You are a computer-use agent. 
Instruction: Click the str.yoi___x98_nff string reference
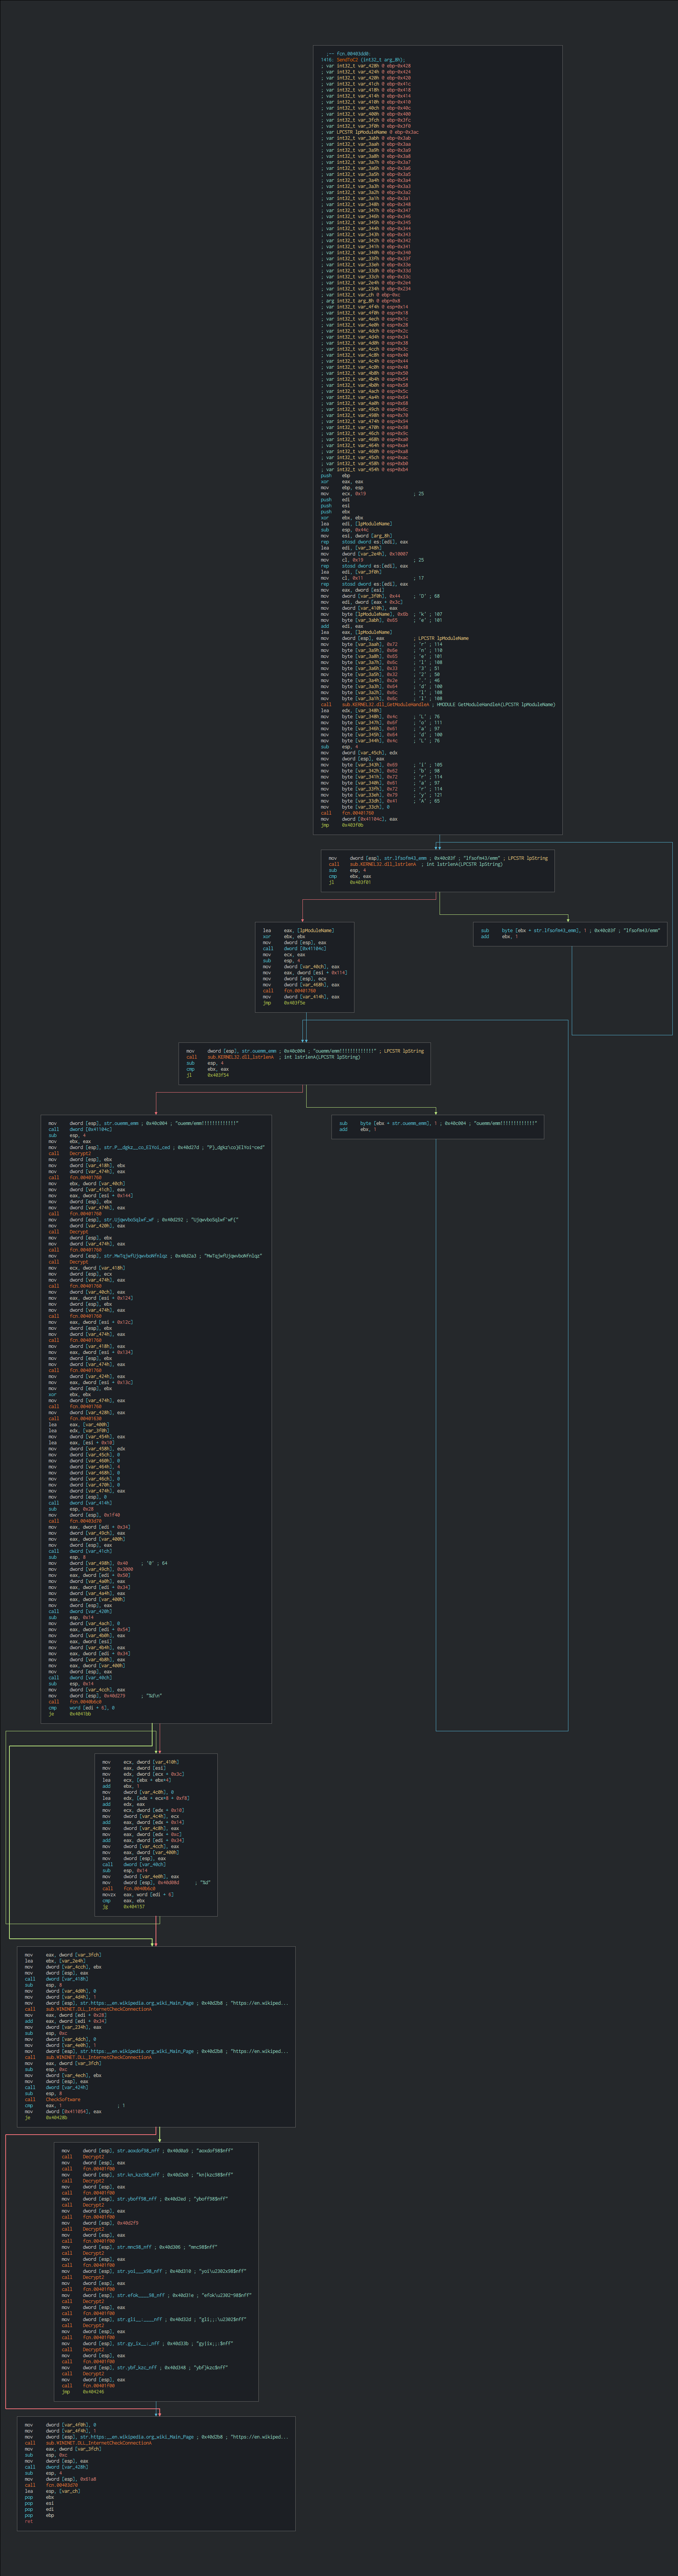click(x=140, y=2271)
